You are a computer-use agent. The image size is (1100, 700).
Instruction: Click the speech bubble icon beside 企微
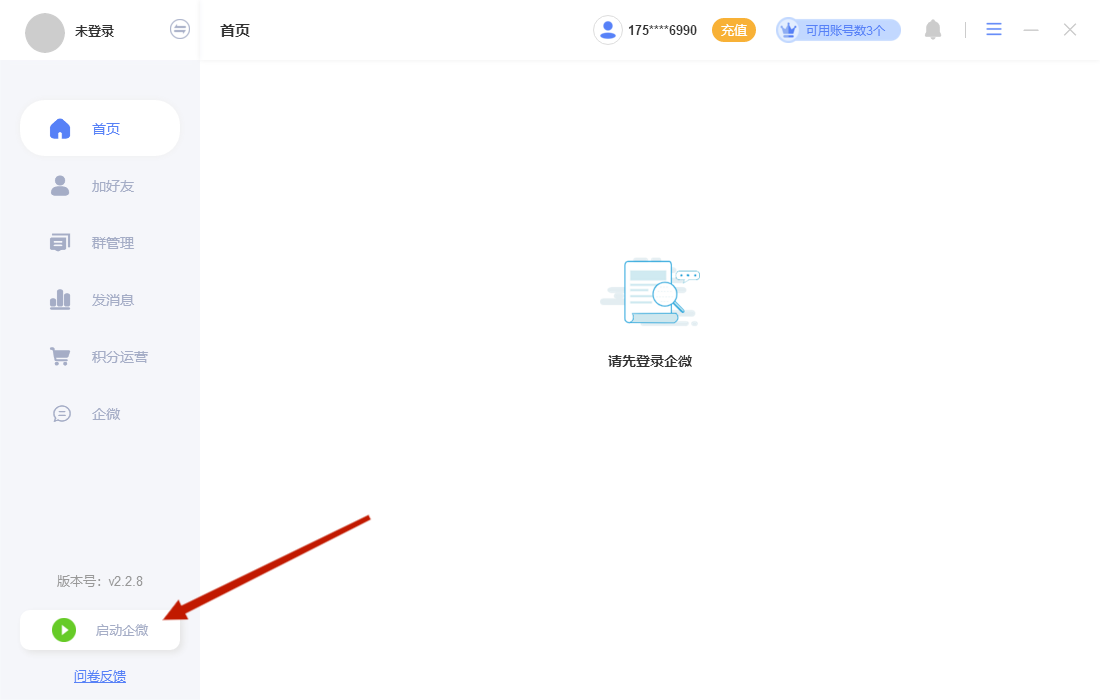pos(62,414)
